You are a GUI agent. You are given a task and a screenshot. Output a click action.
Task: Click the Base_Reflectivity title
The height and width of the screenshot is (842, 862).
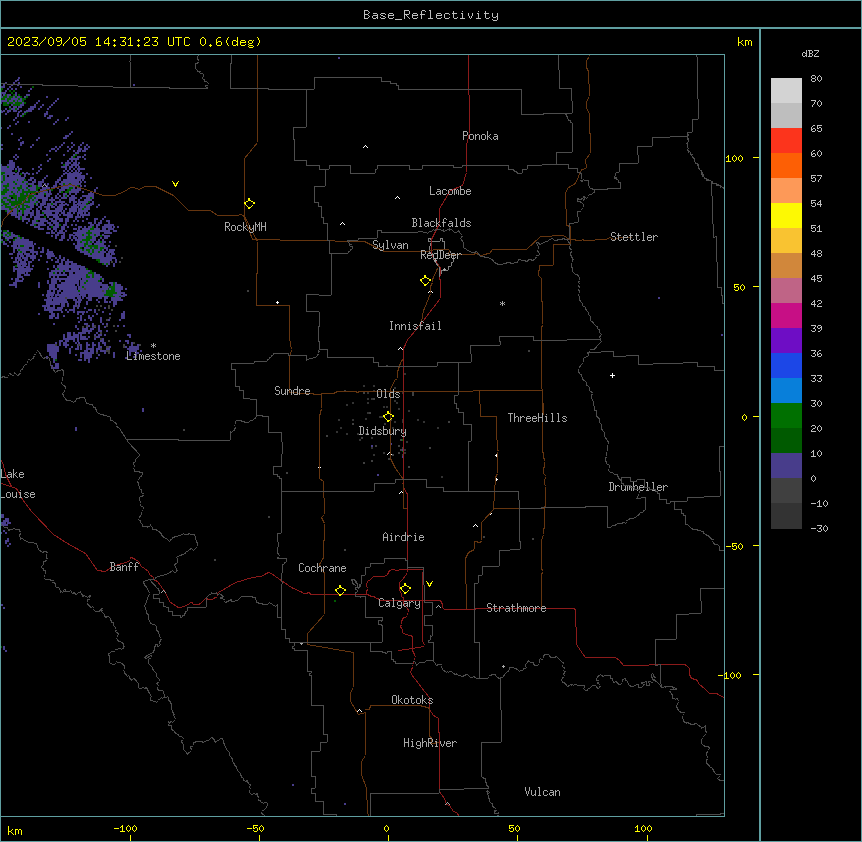click(x=431, y=15)
